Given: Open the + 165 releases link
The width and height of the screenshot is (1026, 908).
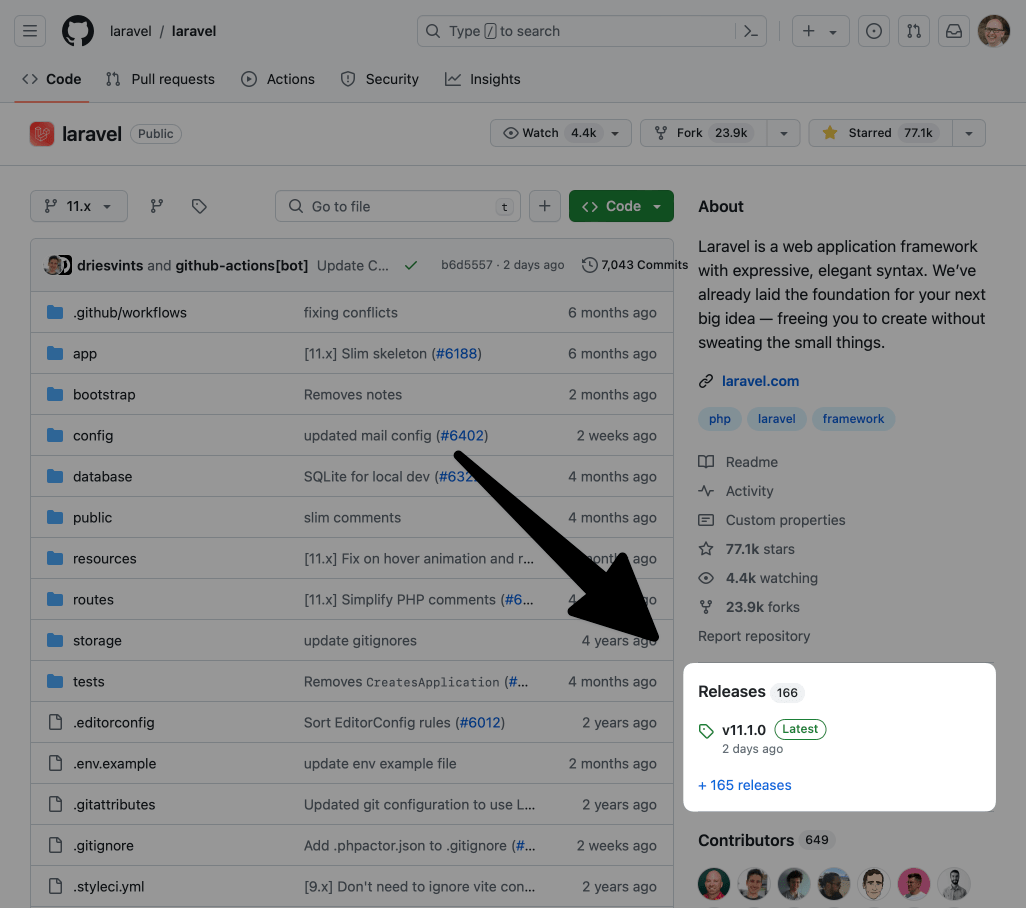Looking at the screenshot, I should (x=745, y=785).
